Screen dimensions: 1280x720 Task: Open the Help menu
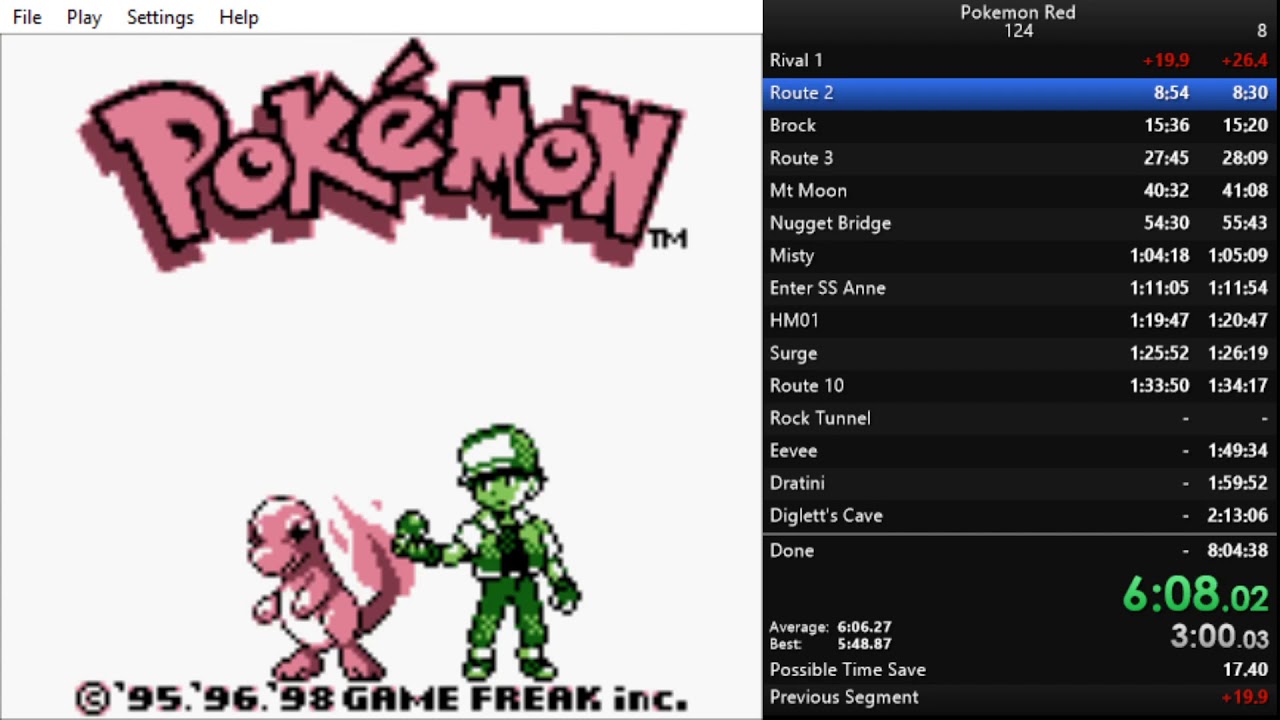(239, 17)
